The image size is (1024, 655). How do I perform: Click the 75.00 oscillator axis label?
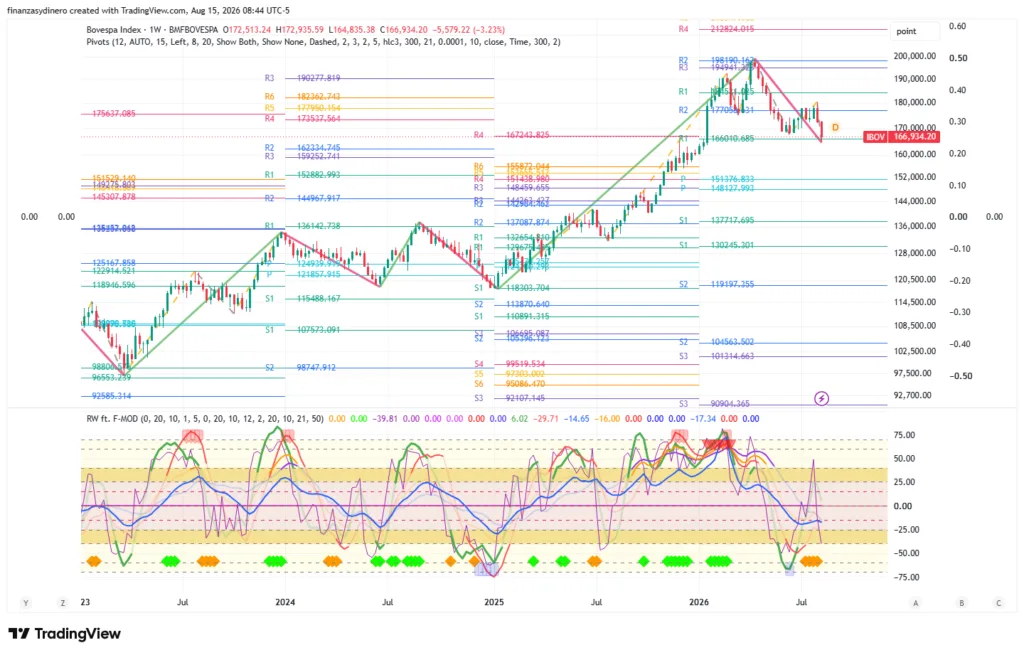point(904,435)
